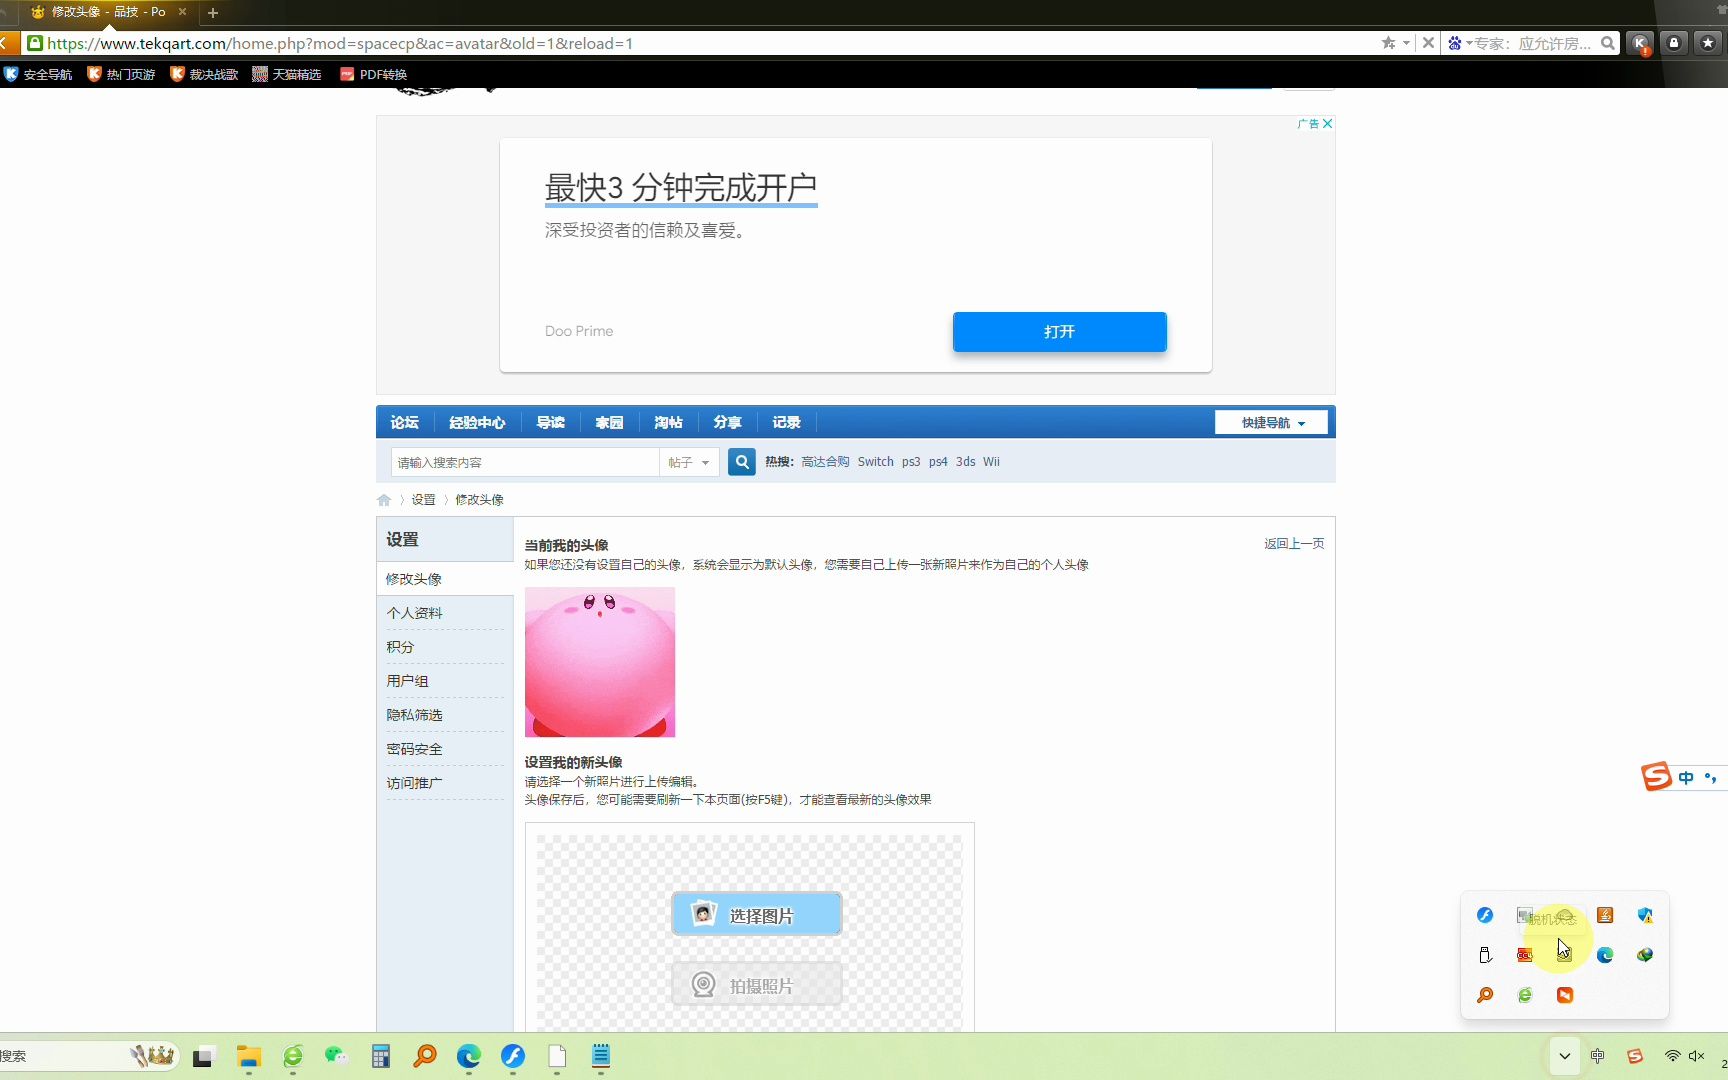
Task: Select 修改头像 in settings sidebar
Action: [x=445, y=579]
